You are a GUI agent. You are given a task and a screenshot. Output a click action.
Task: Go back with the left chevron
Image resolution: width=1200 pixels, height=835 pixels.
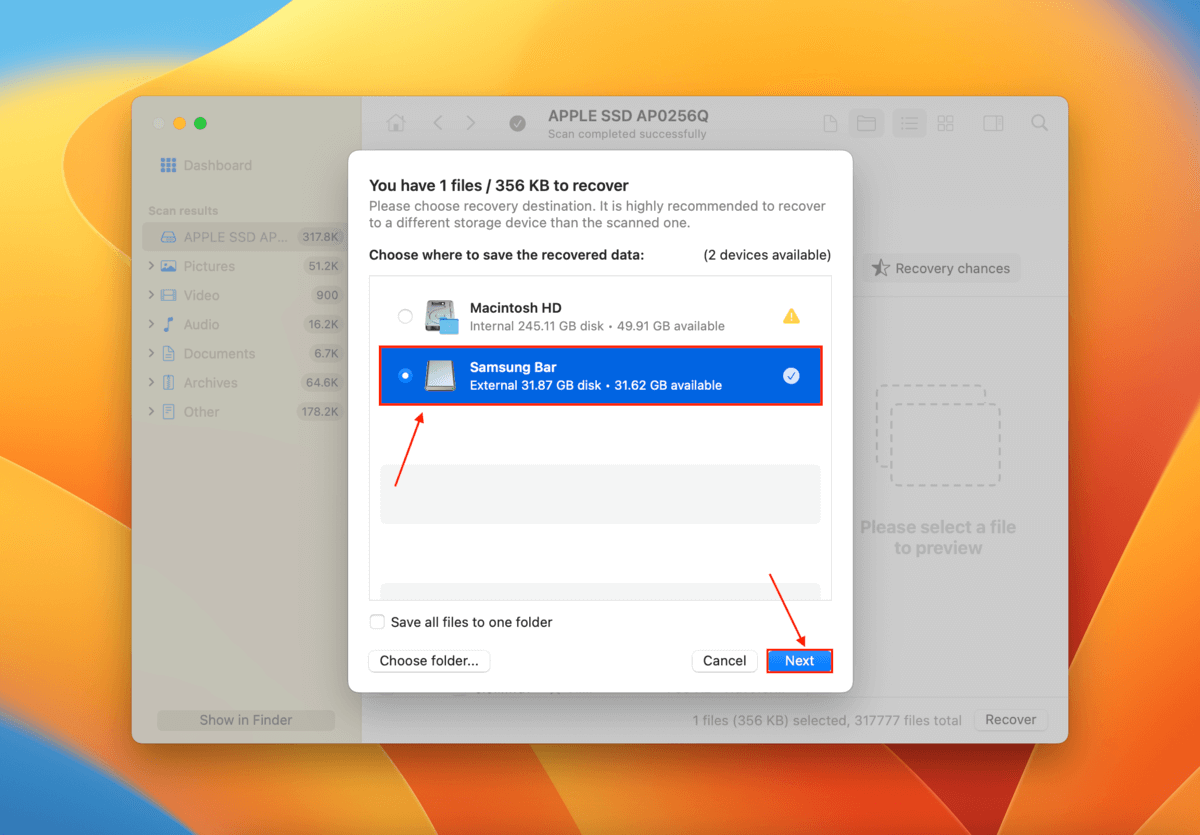(x=438, y=123)
